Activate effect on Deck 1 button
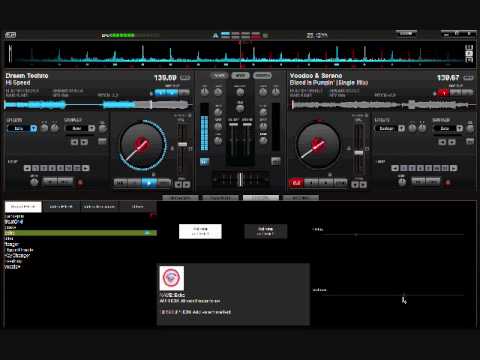Image resolution: width=480 pixels, height=360 pixels. pos(200,231)
